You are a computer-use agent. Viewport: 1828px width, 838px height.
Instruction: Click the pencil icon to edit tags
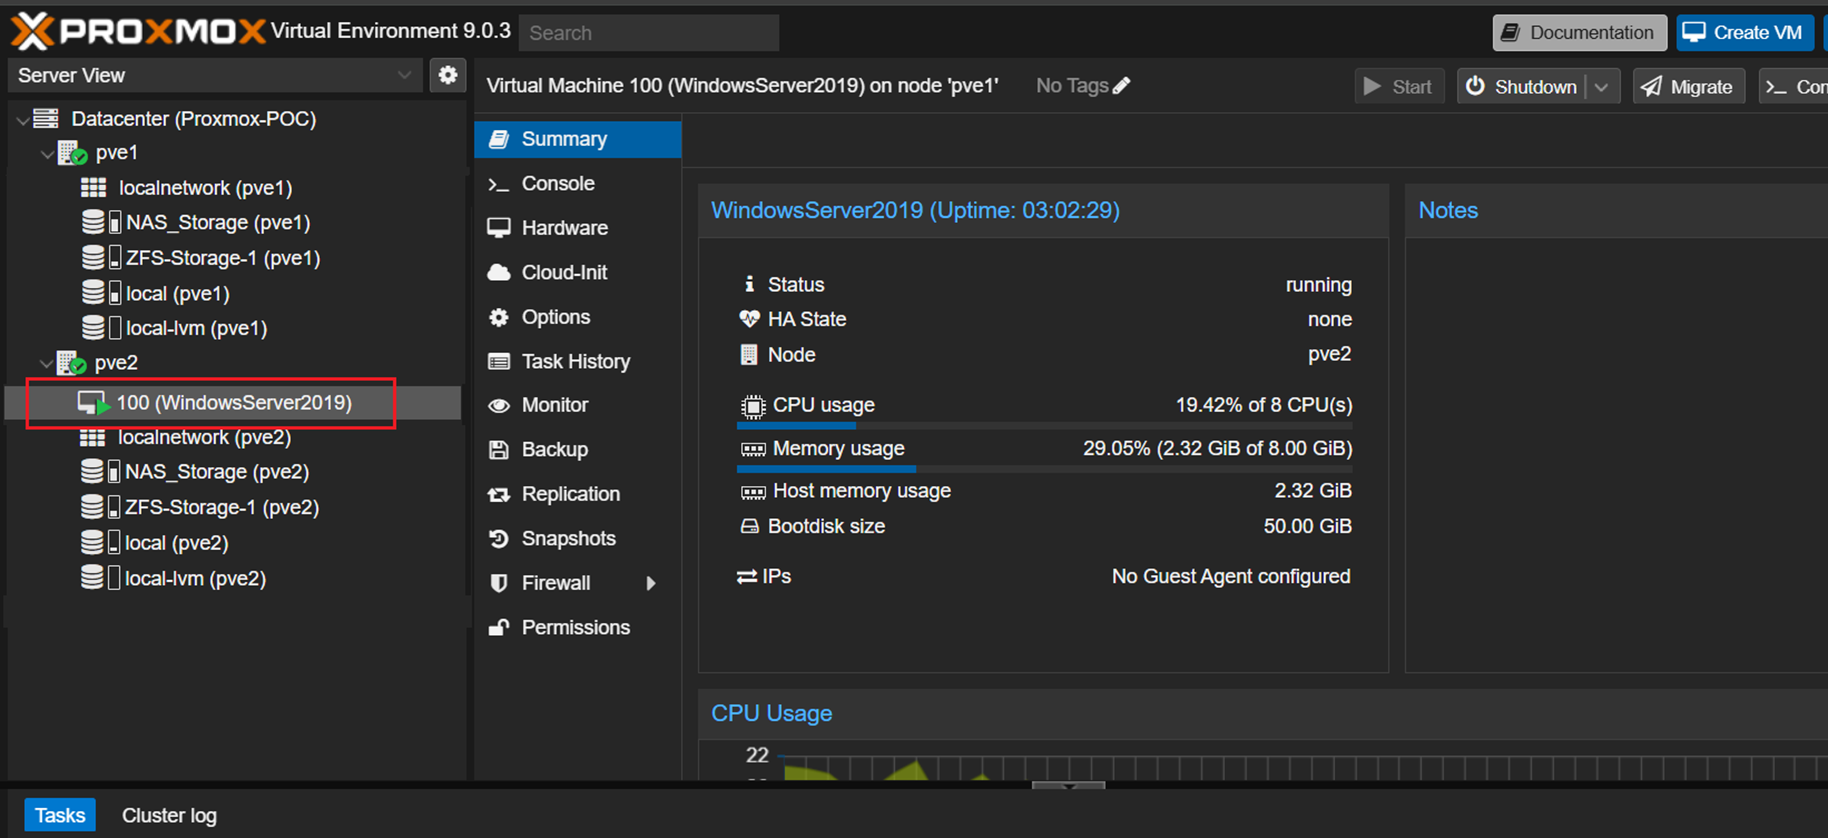1122,86
